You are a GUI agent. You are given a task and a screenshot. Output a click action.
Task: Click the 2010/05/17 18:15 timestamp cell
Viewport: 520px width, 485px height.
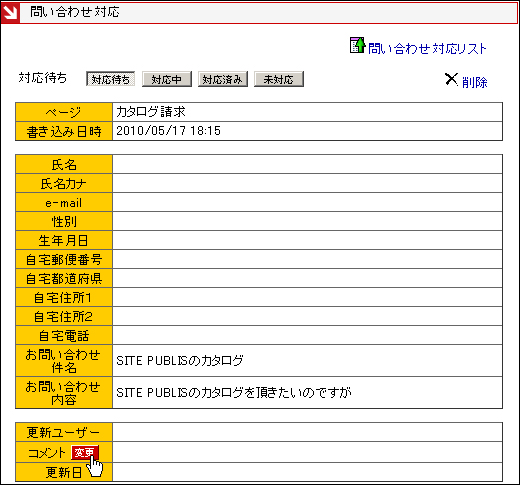(x=307, y=131)
